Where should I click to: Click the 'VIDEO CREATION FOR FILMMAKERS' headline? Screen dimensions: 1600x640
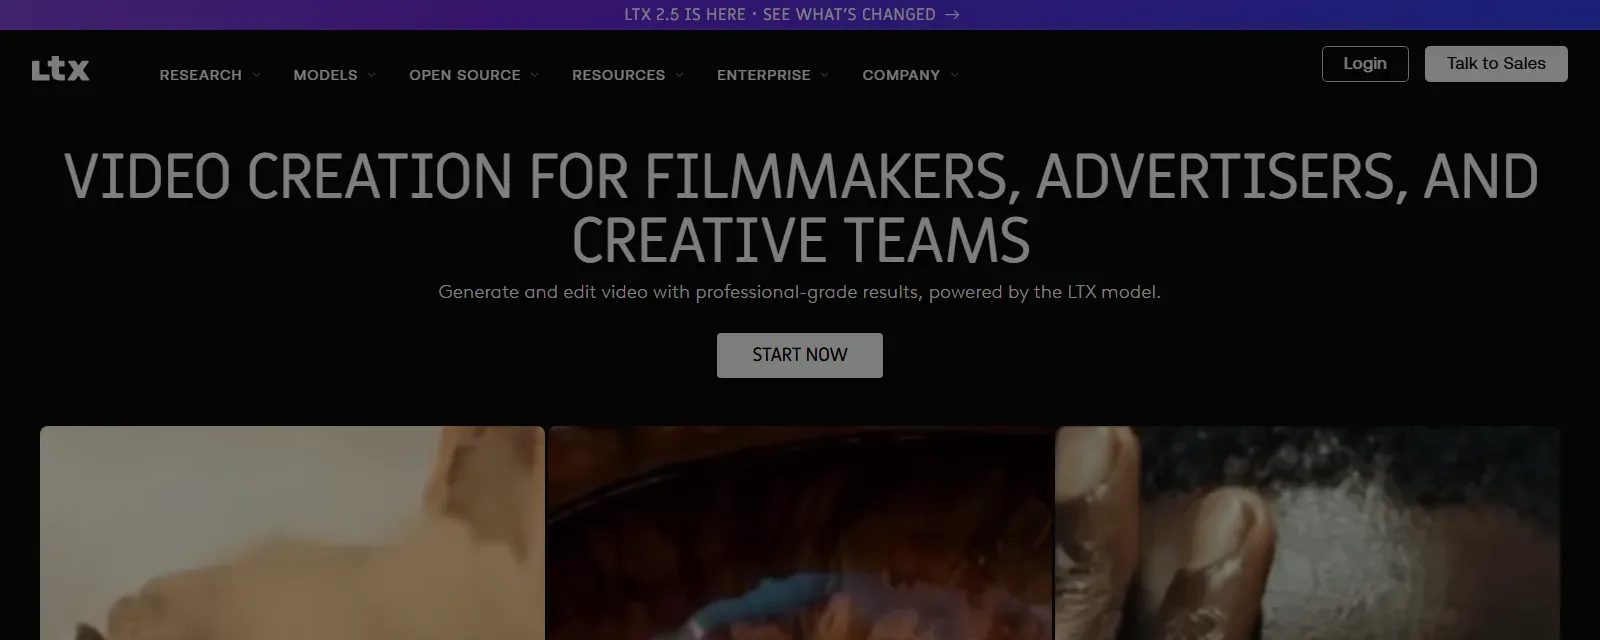click(801, 208)
